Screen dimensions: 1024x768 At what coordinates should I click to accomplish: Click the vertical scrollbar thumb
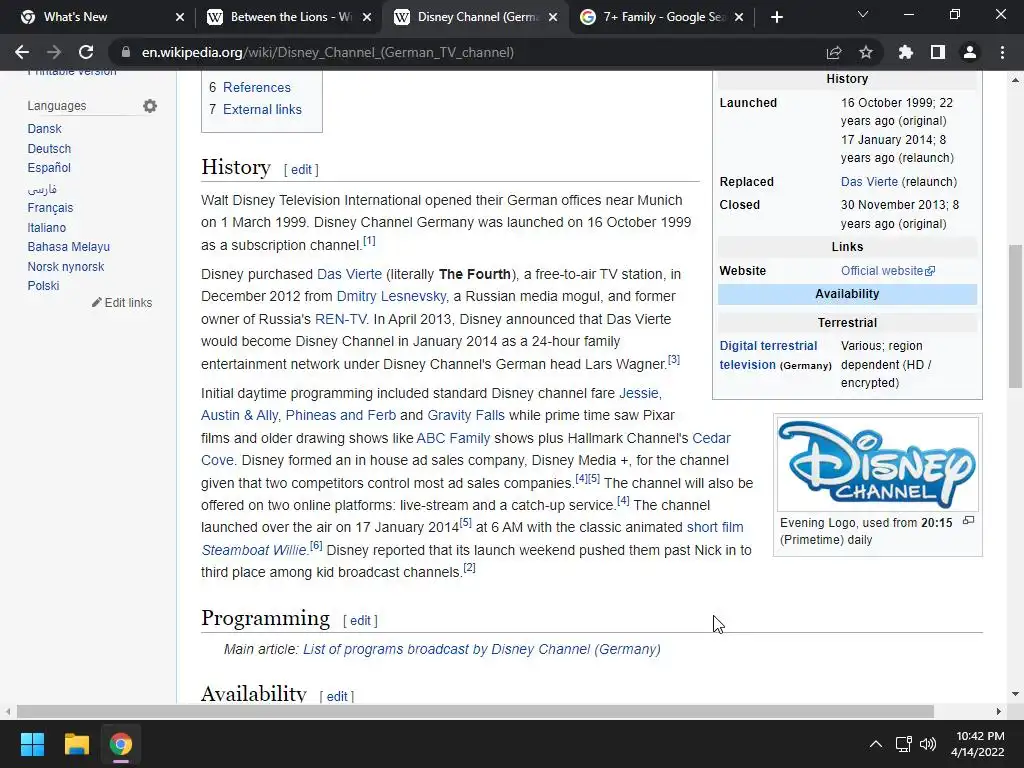point(1015,316)
